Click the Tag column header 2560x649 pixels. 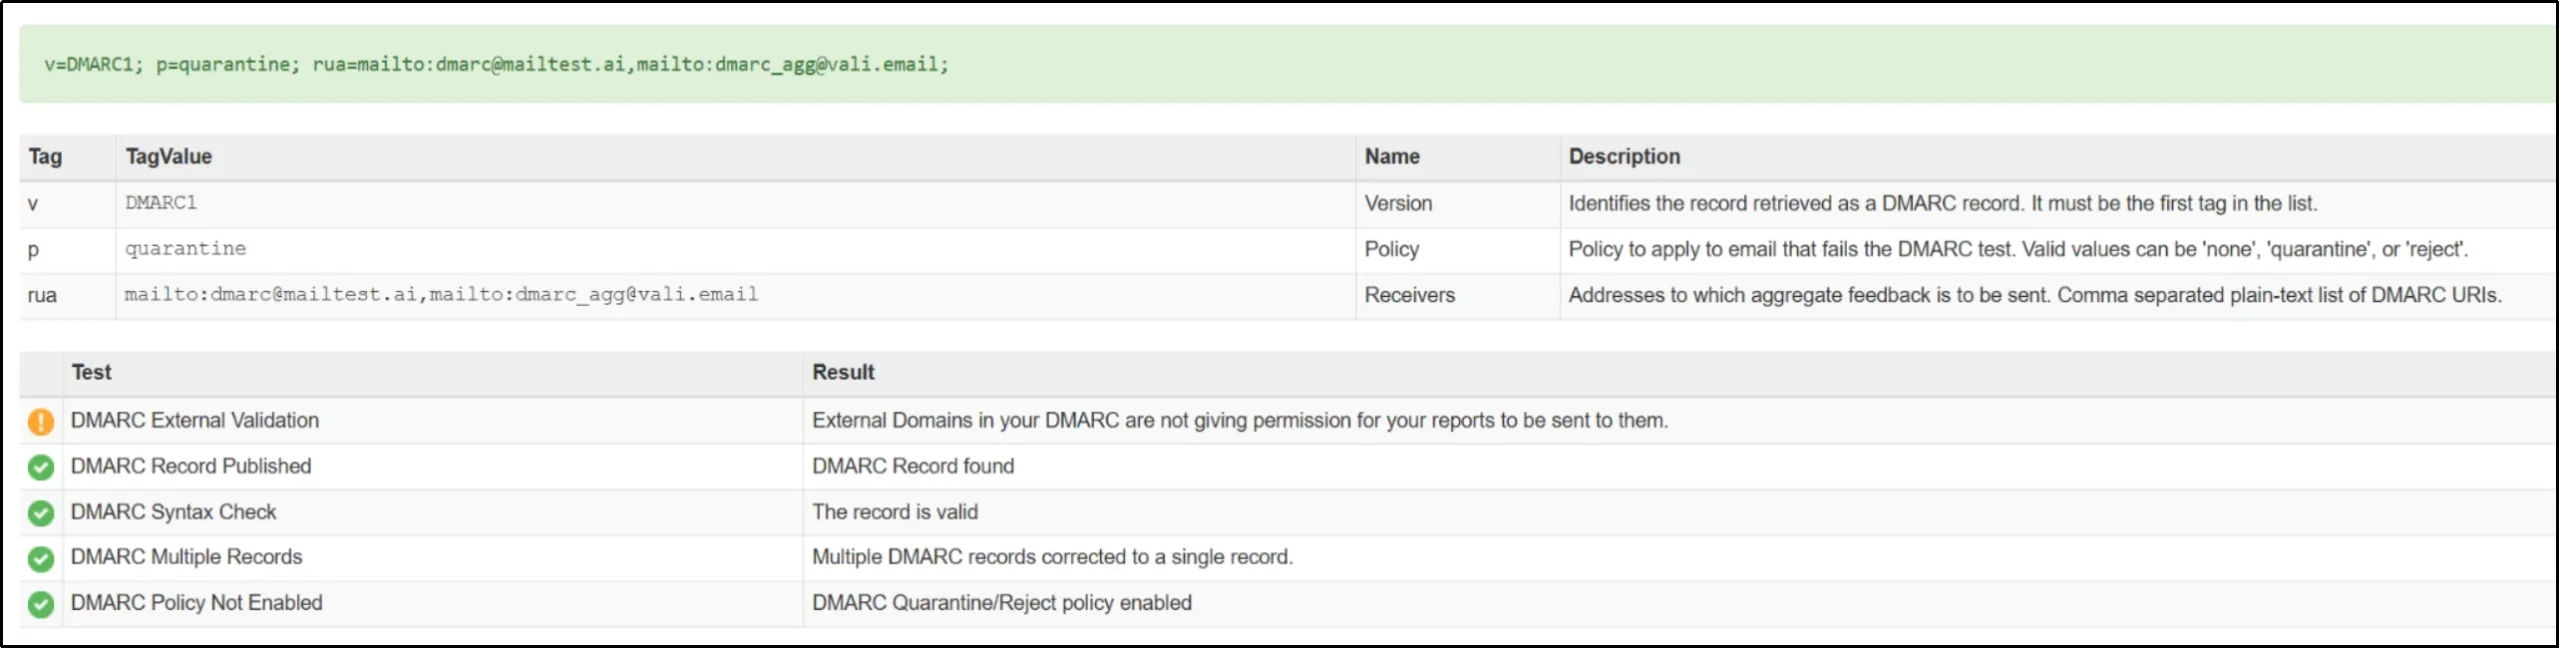click(x=45, y=157)
